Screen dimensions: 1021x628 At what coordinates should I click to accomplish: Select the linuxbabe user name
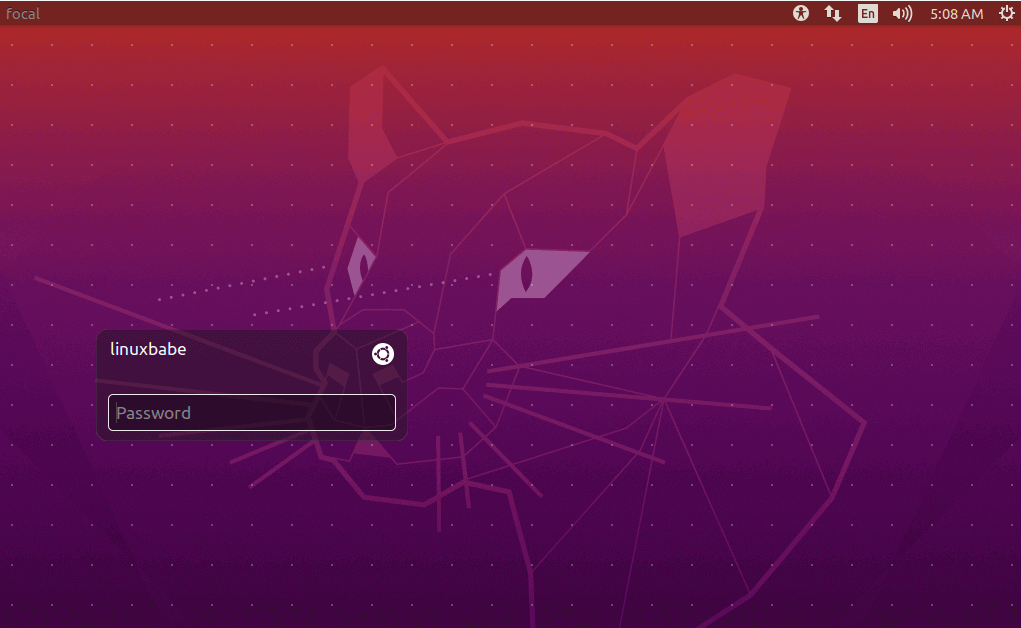click(x=148, y=349)
